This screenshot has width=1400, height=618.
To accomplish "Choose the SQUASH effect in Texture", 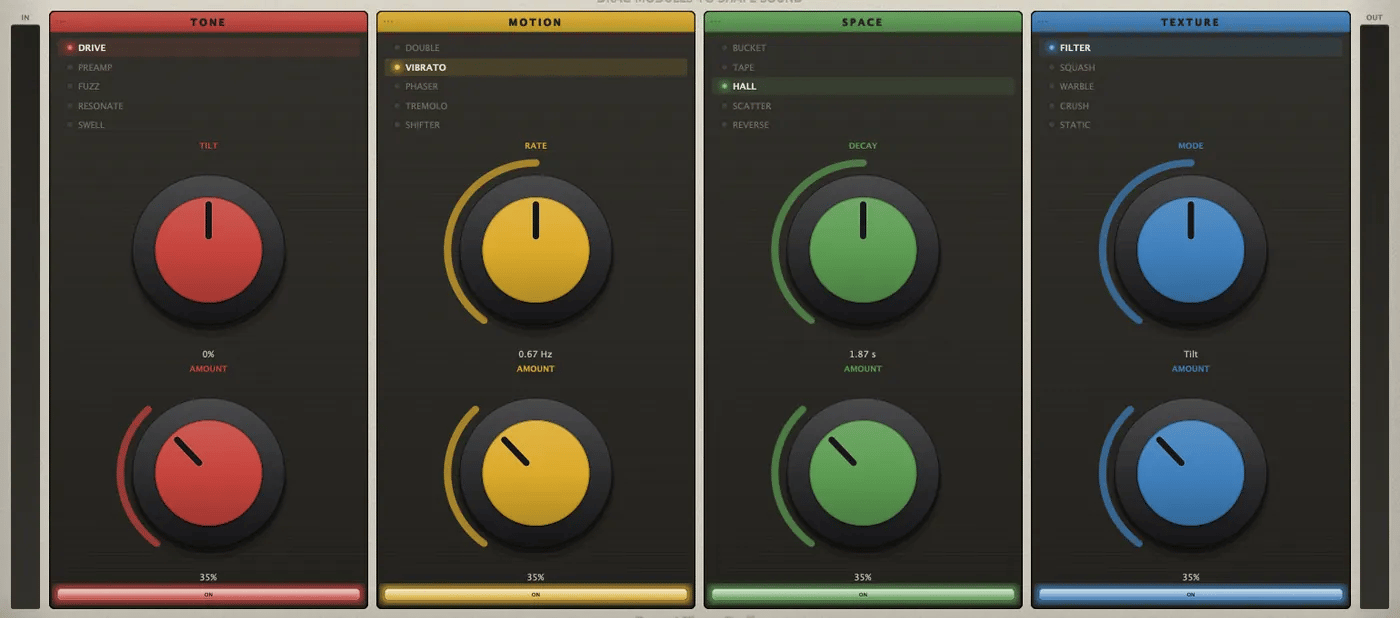I will pyautogui.click(x=1191, y=67).
